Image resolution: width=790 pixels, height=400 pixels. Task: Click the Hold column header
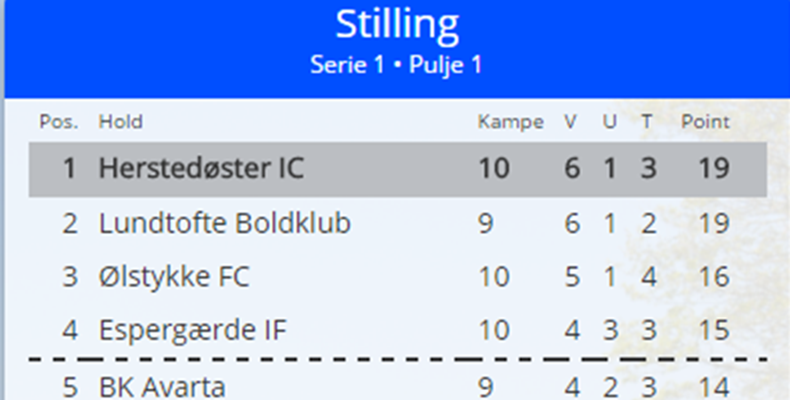click(x=120, y=121)
